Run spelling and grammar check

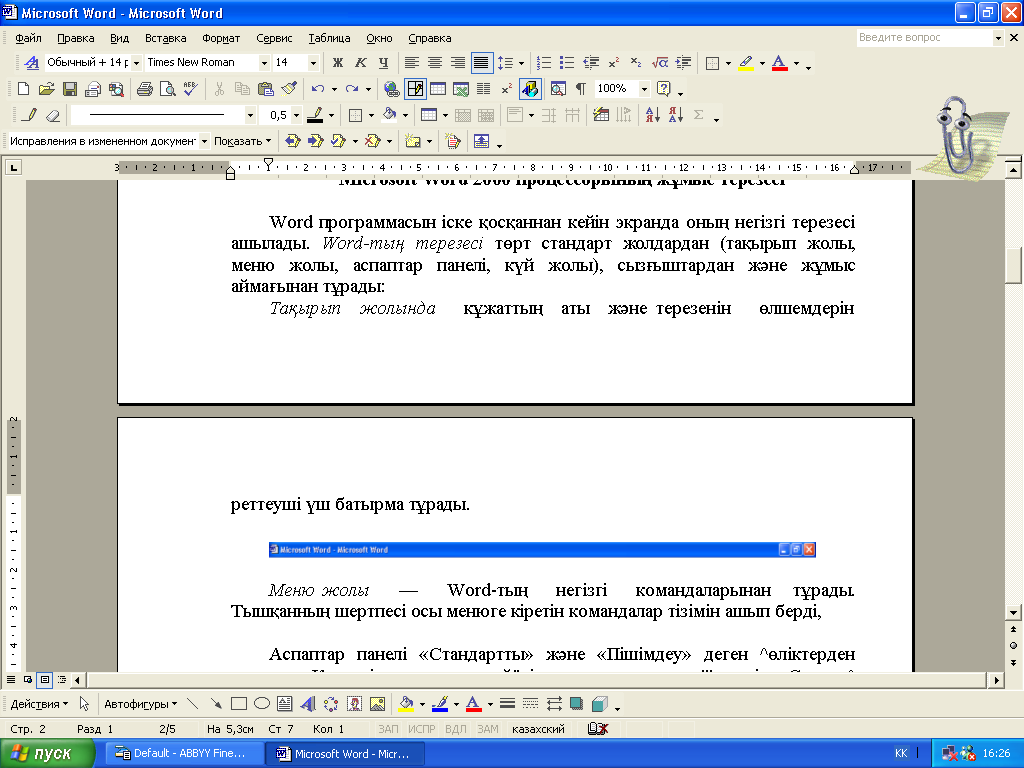pyautogui.click(x=191, y=89)
